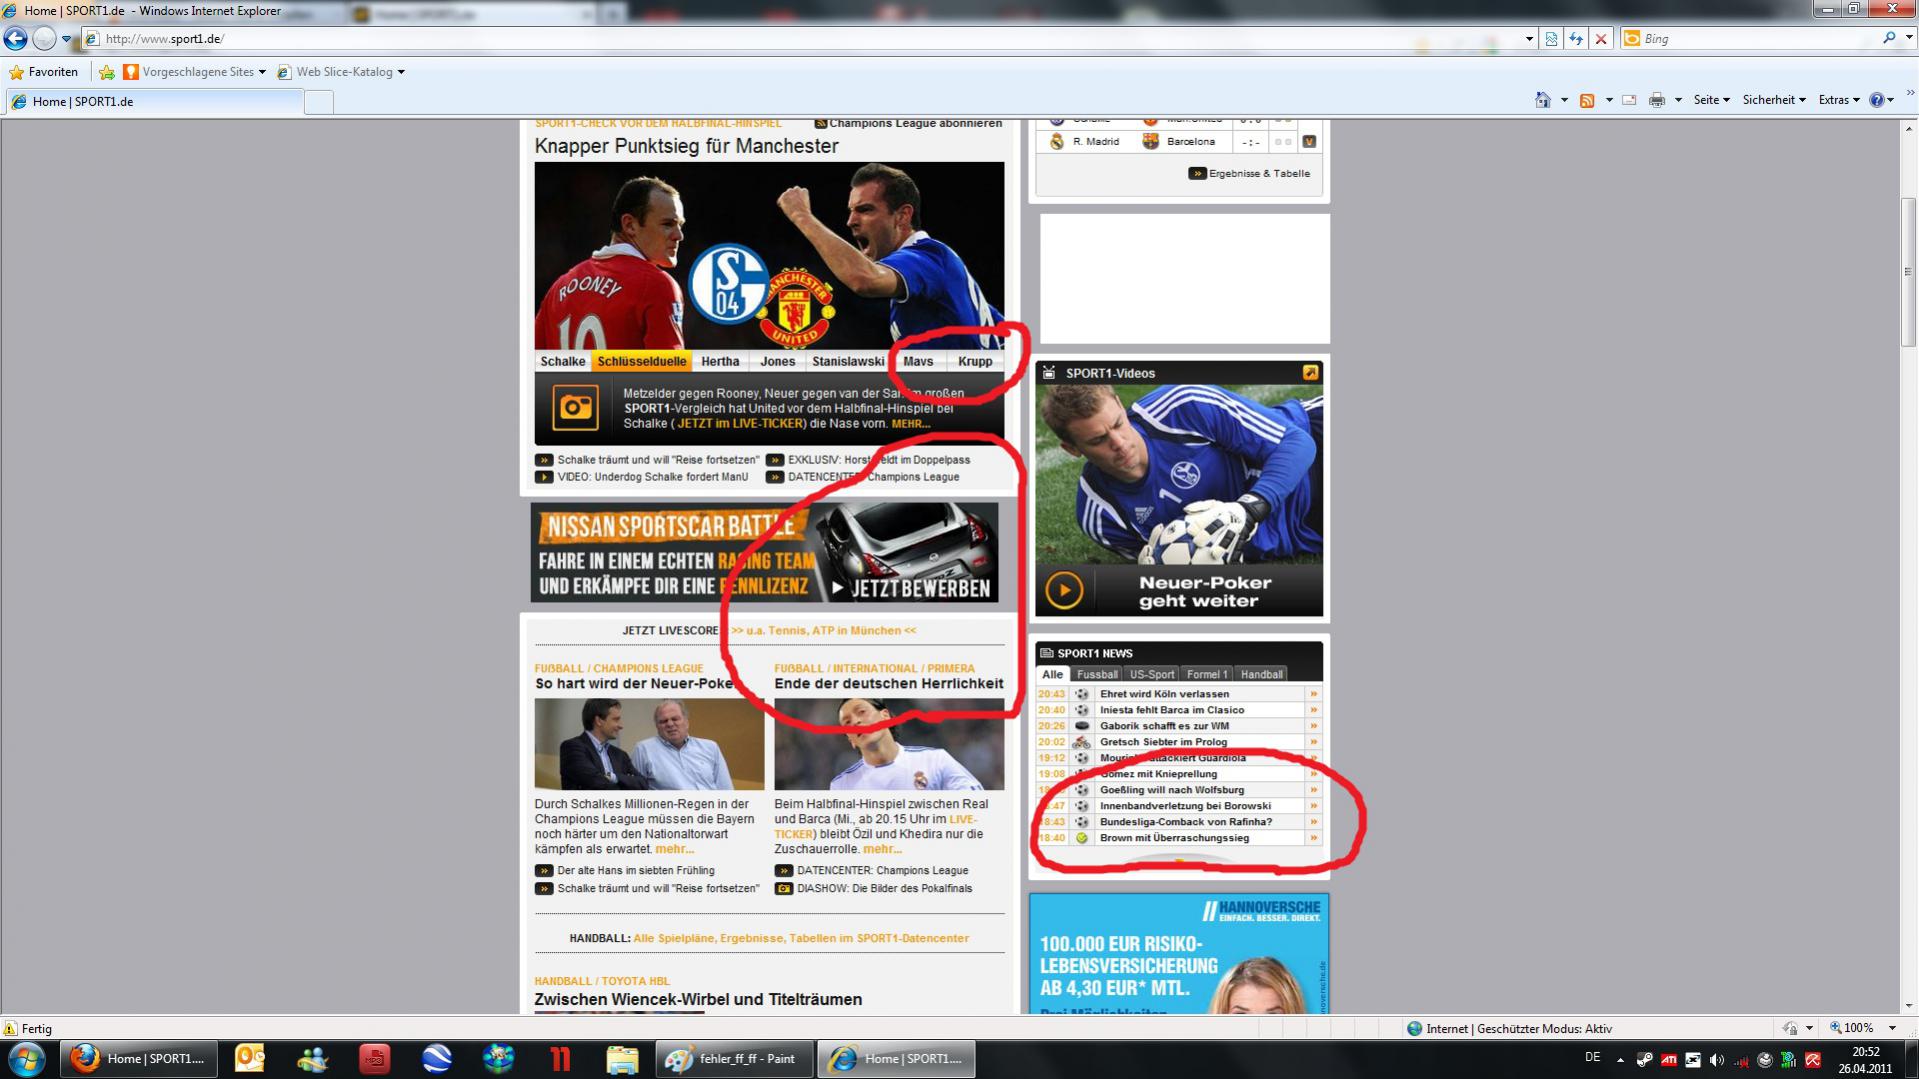This screenshot has width=1919, height=1079.
Task: Click the Home house icon in command bar
Action: [1543, 100]
